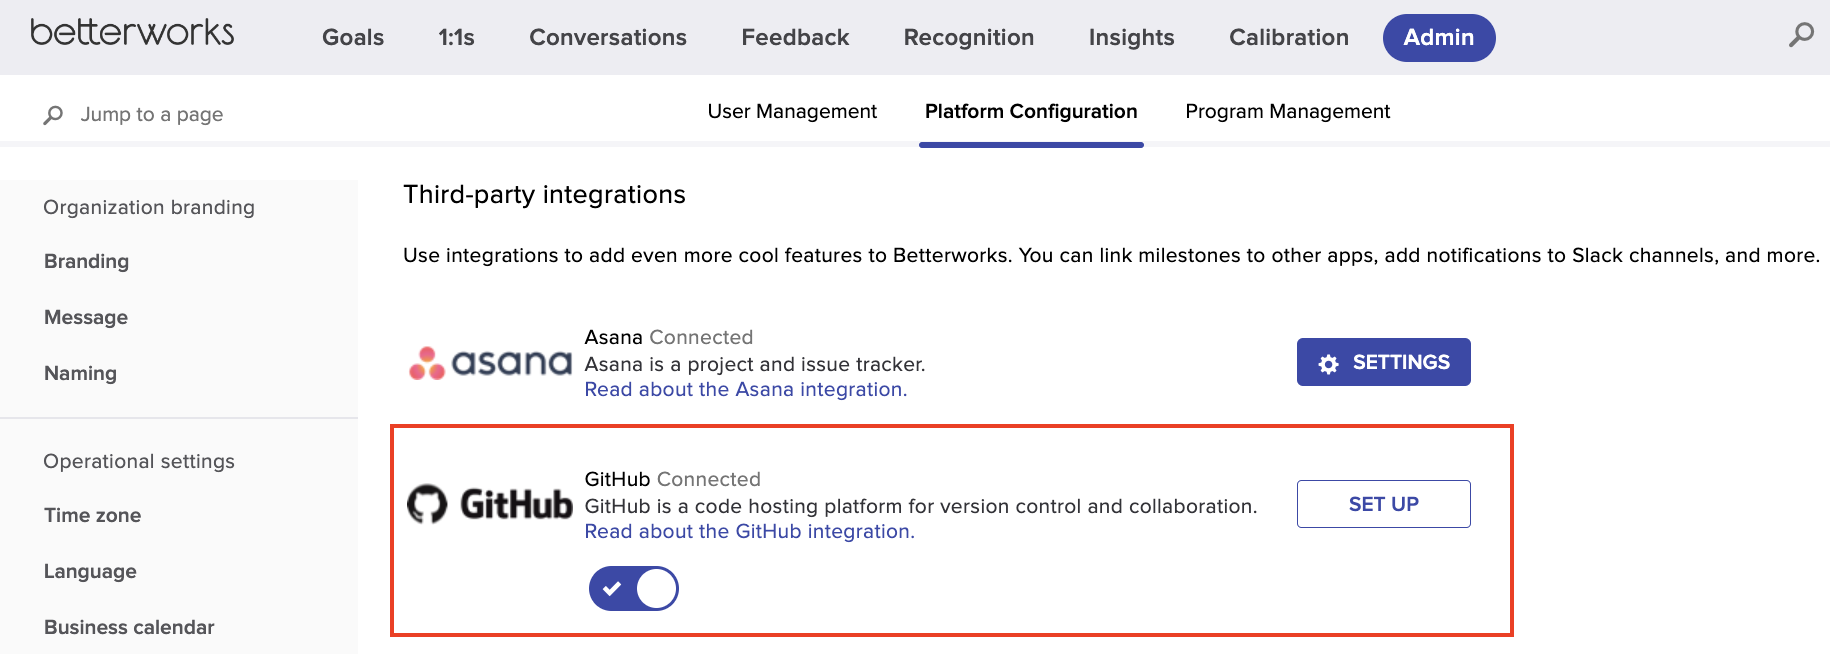1830x654 pixels.
Task: Click the Organization branding section label
Action: coord(149,207)
